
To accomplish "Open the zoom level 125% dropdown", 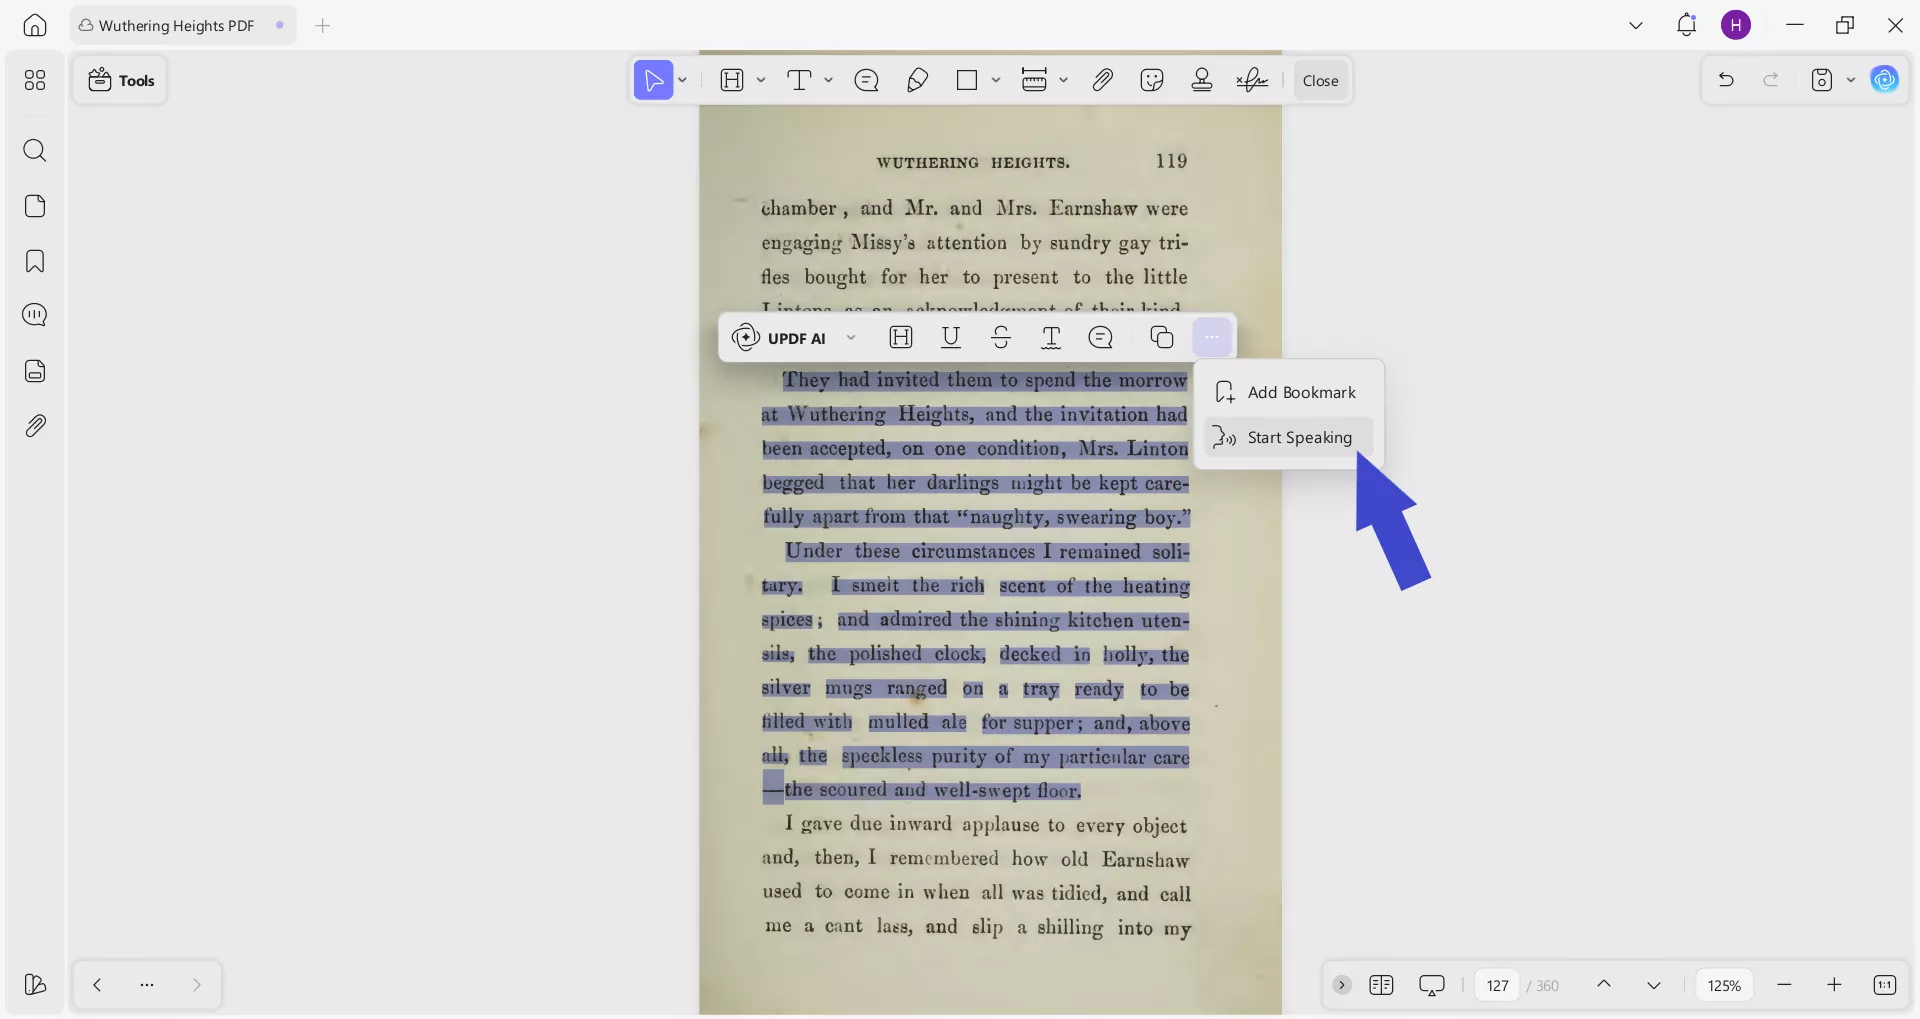I will 1724,985.
